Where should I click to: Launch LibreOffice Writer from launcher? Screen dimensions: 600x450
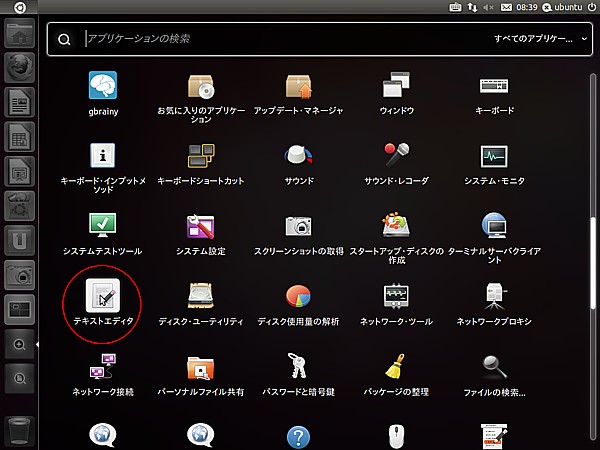tap(20, 102)
